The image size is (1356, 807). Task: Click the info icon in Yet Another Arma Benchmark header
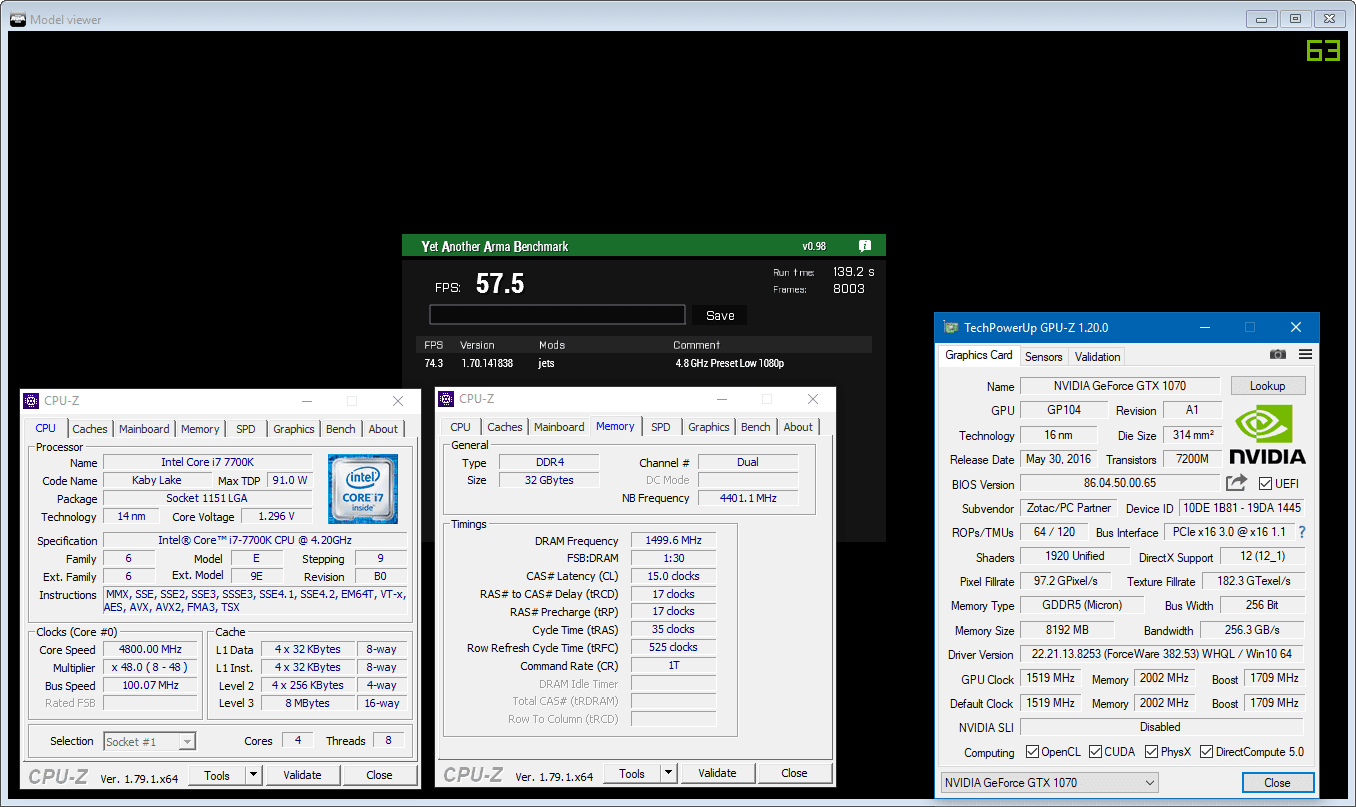tap(865, 246)
